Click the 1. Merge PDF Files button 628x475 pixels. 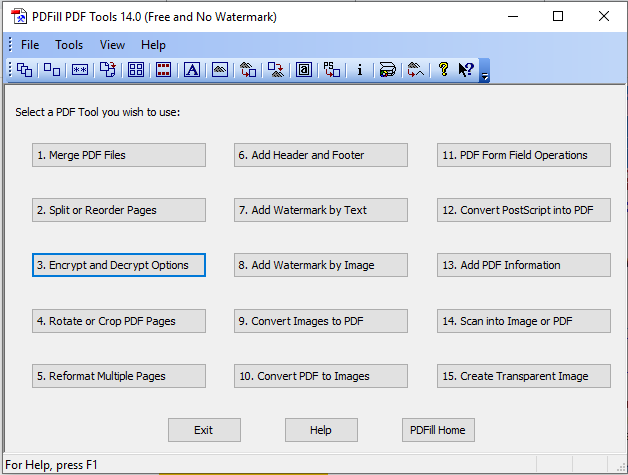(119, 155)
